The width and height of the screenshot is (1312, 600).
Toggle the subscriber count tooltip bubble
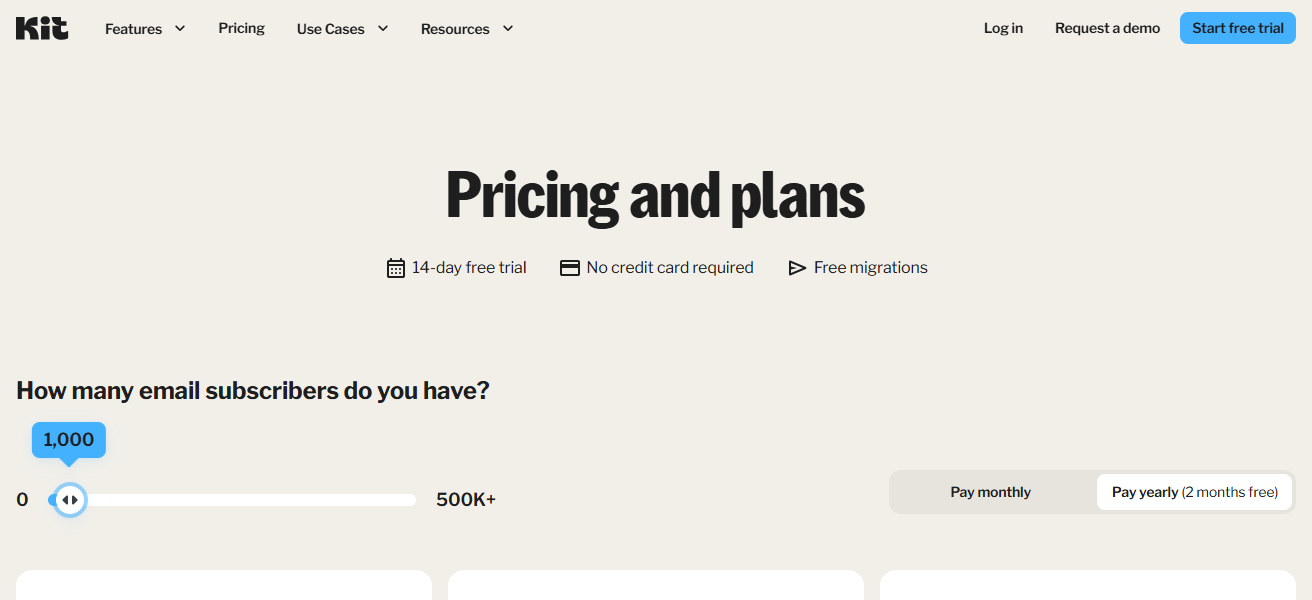[69, 439]
